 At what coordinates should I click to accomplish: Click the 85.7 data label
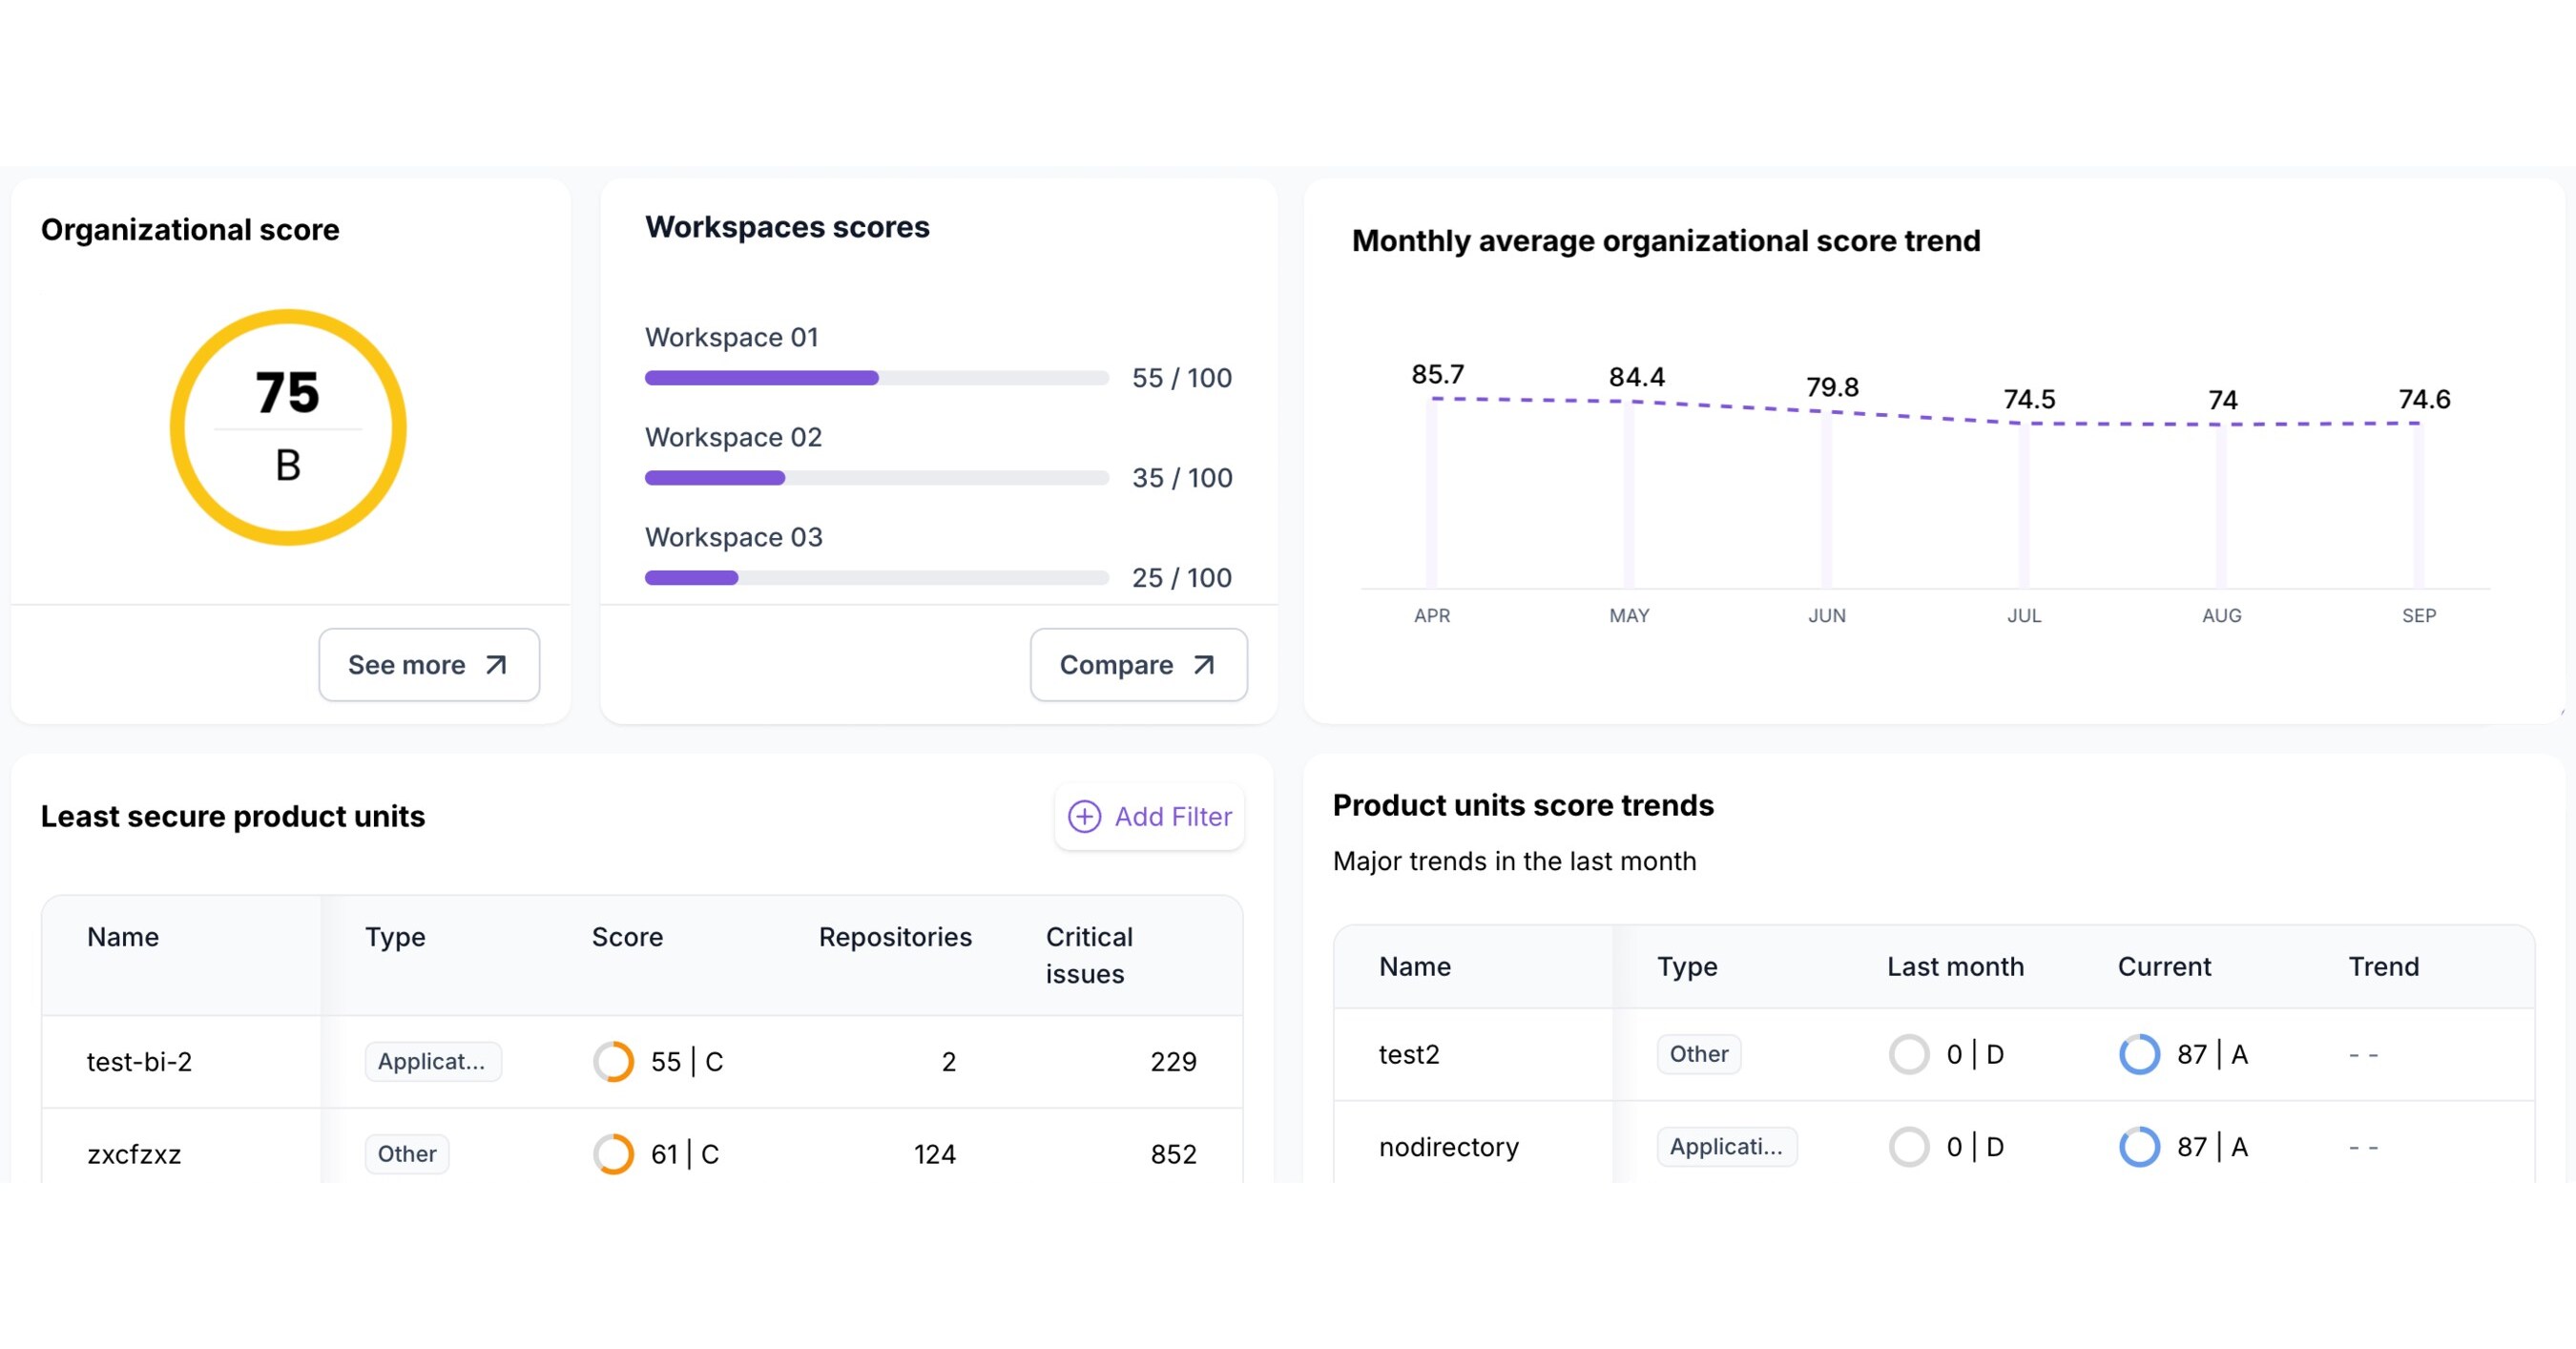click(1437, 375)
